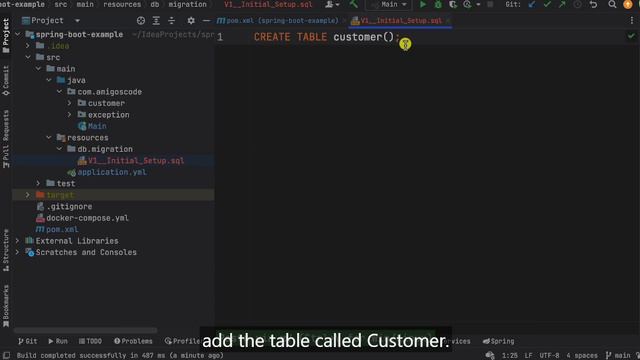Collapse the src folder

28,57
